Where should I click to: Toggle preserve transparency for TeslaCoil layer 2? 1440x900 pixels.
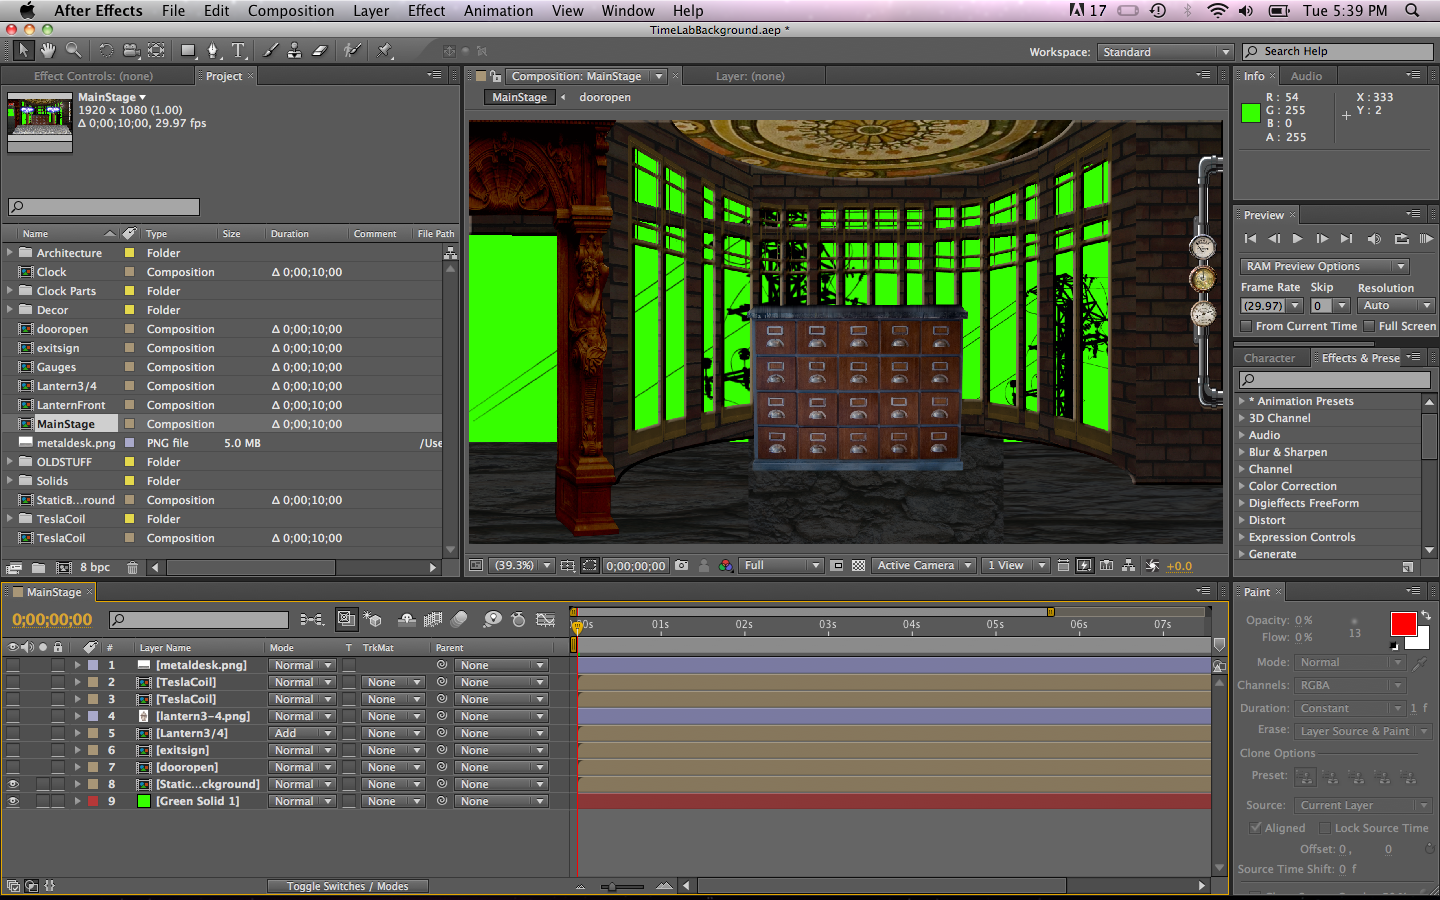pyautogui.click(x=349, y=682)
